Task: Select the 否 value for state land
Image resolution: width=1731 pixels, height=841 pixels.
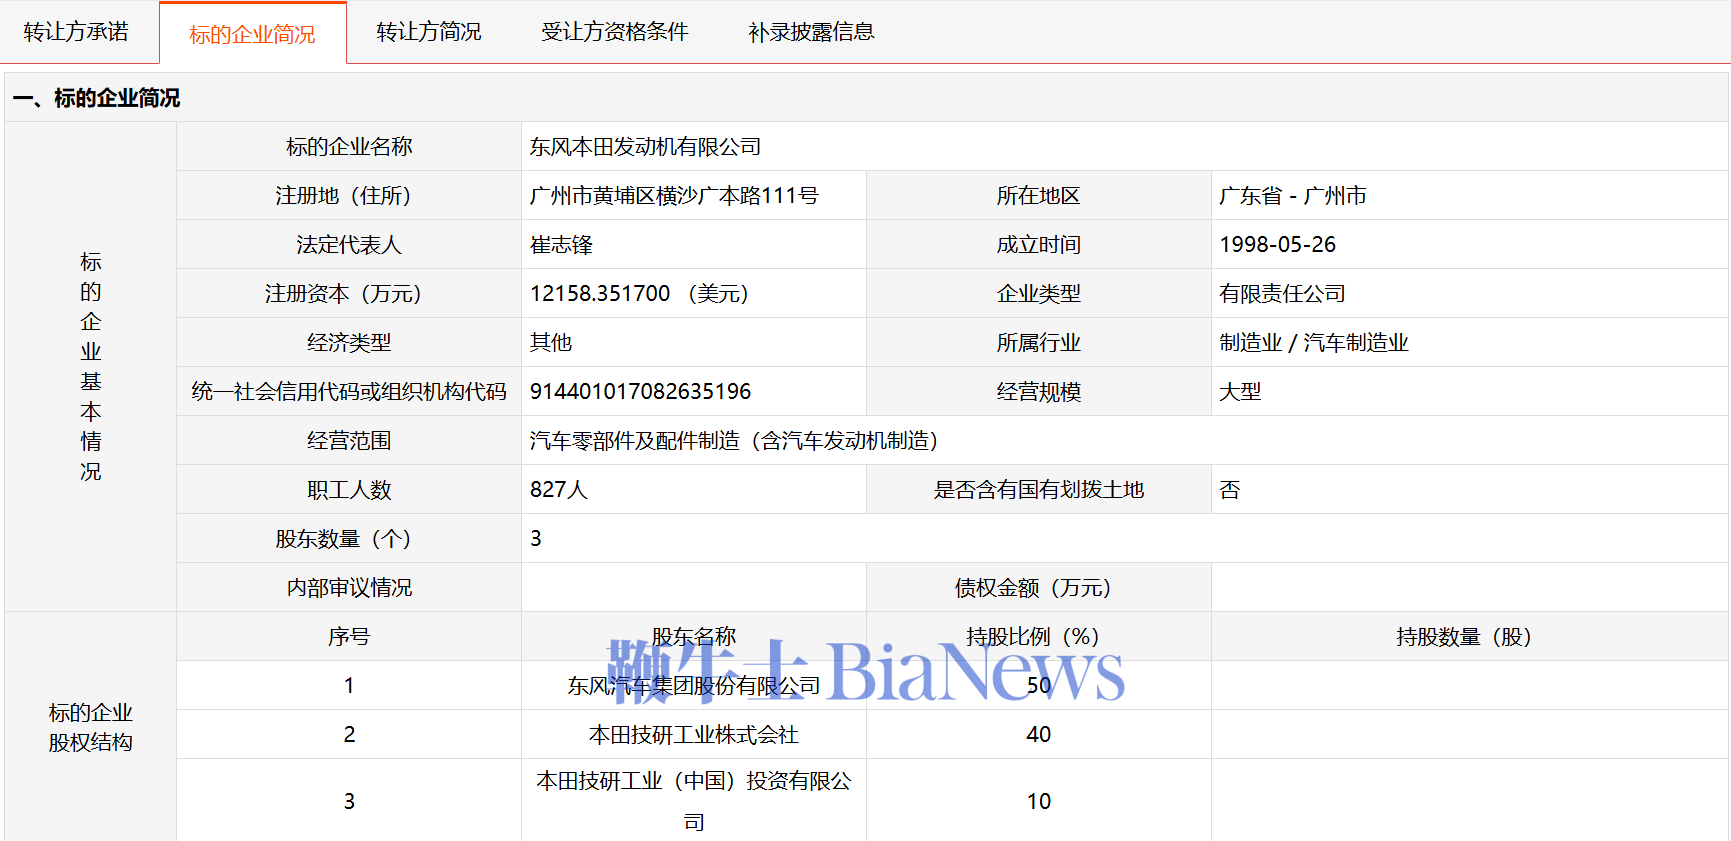Action: tap(1229, 490)
